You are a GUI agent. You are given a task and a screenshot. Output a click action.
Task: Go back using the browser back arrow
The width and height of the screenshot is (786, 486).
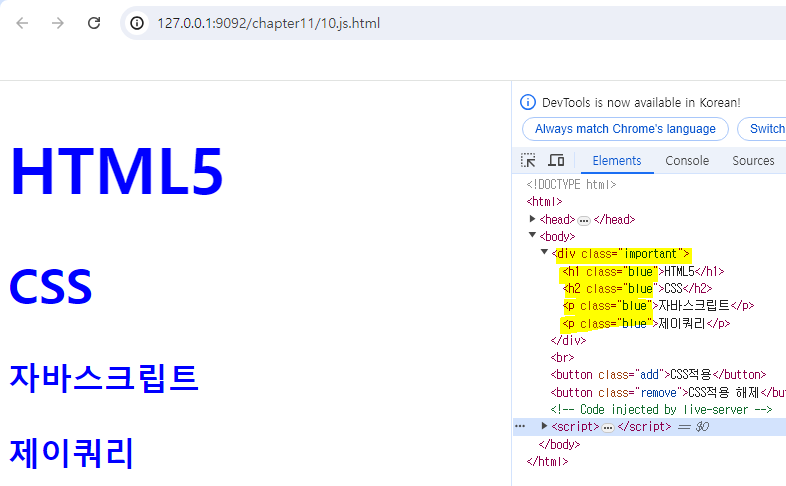[23, 23]
